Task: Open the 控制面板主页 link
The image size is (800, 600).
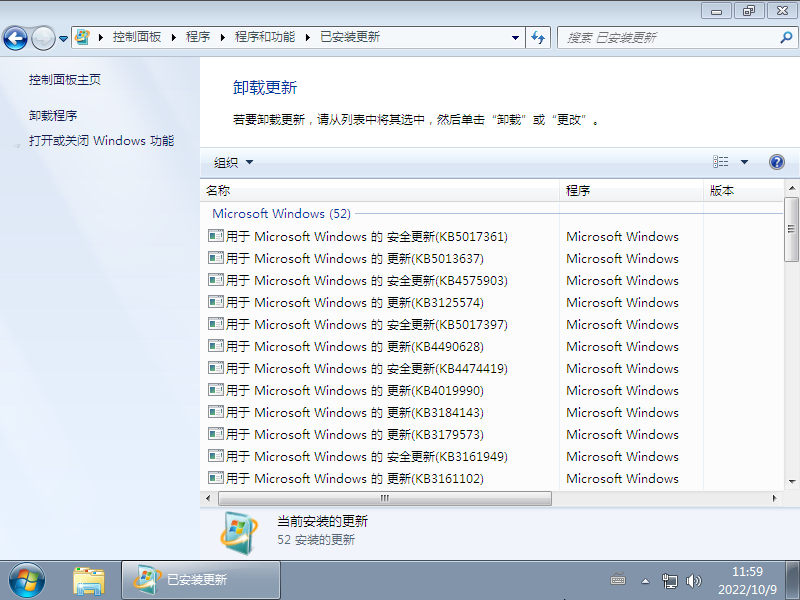Action: tap(65, 79)
